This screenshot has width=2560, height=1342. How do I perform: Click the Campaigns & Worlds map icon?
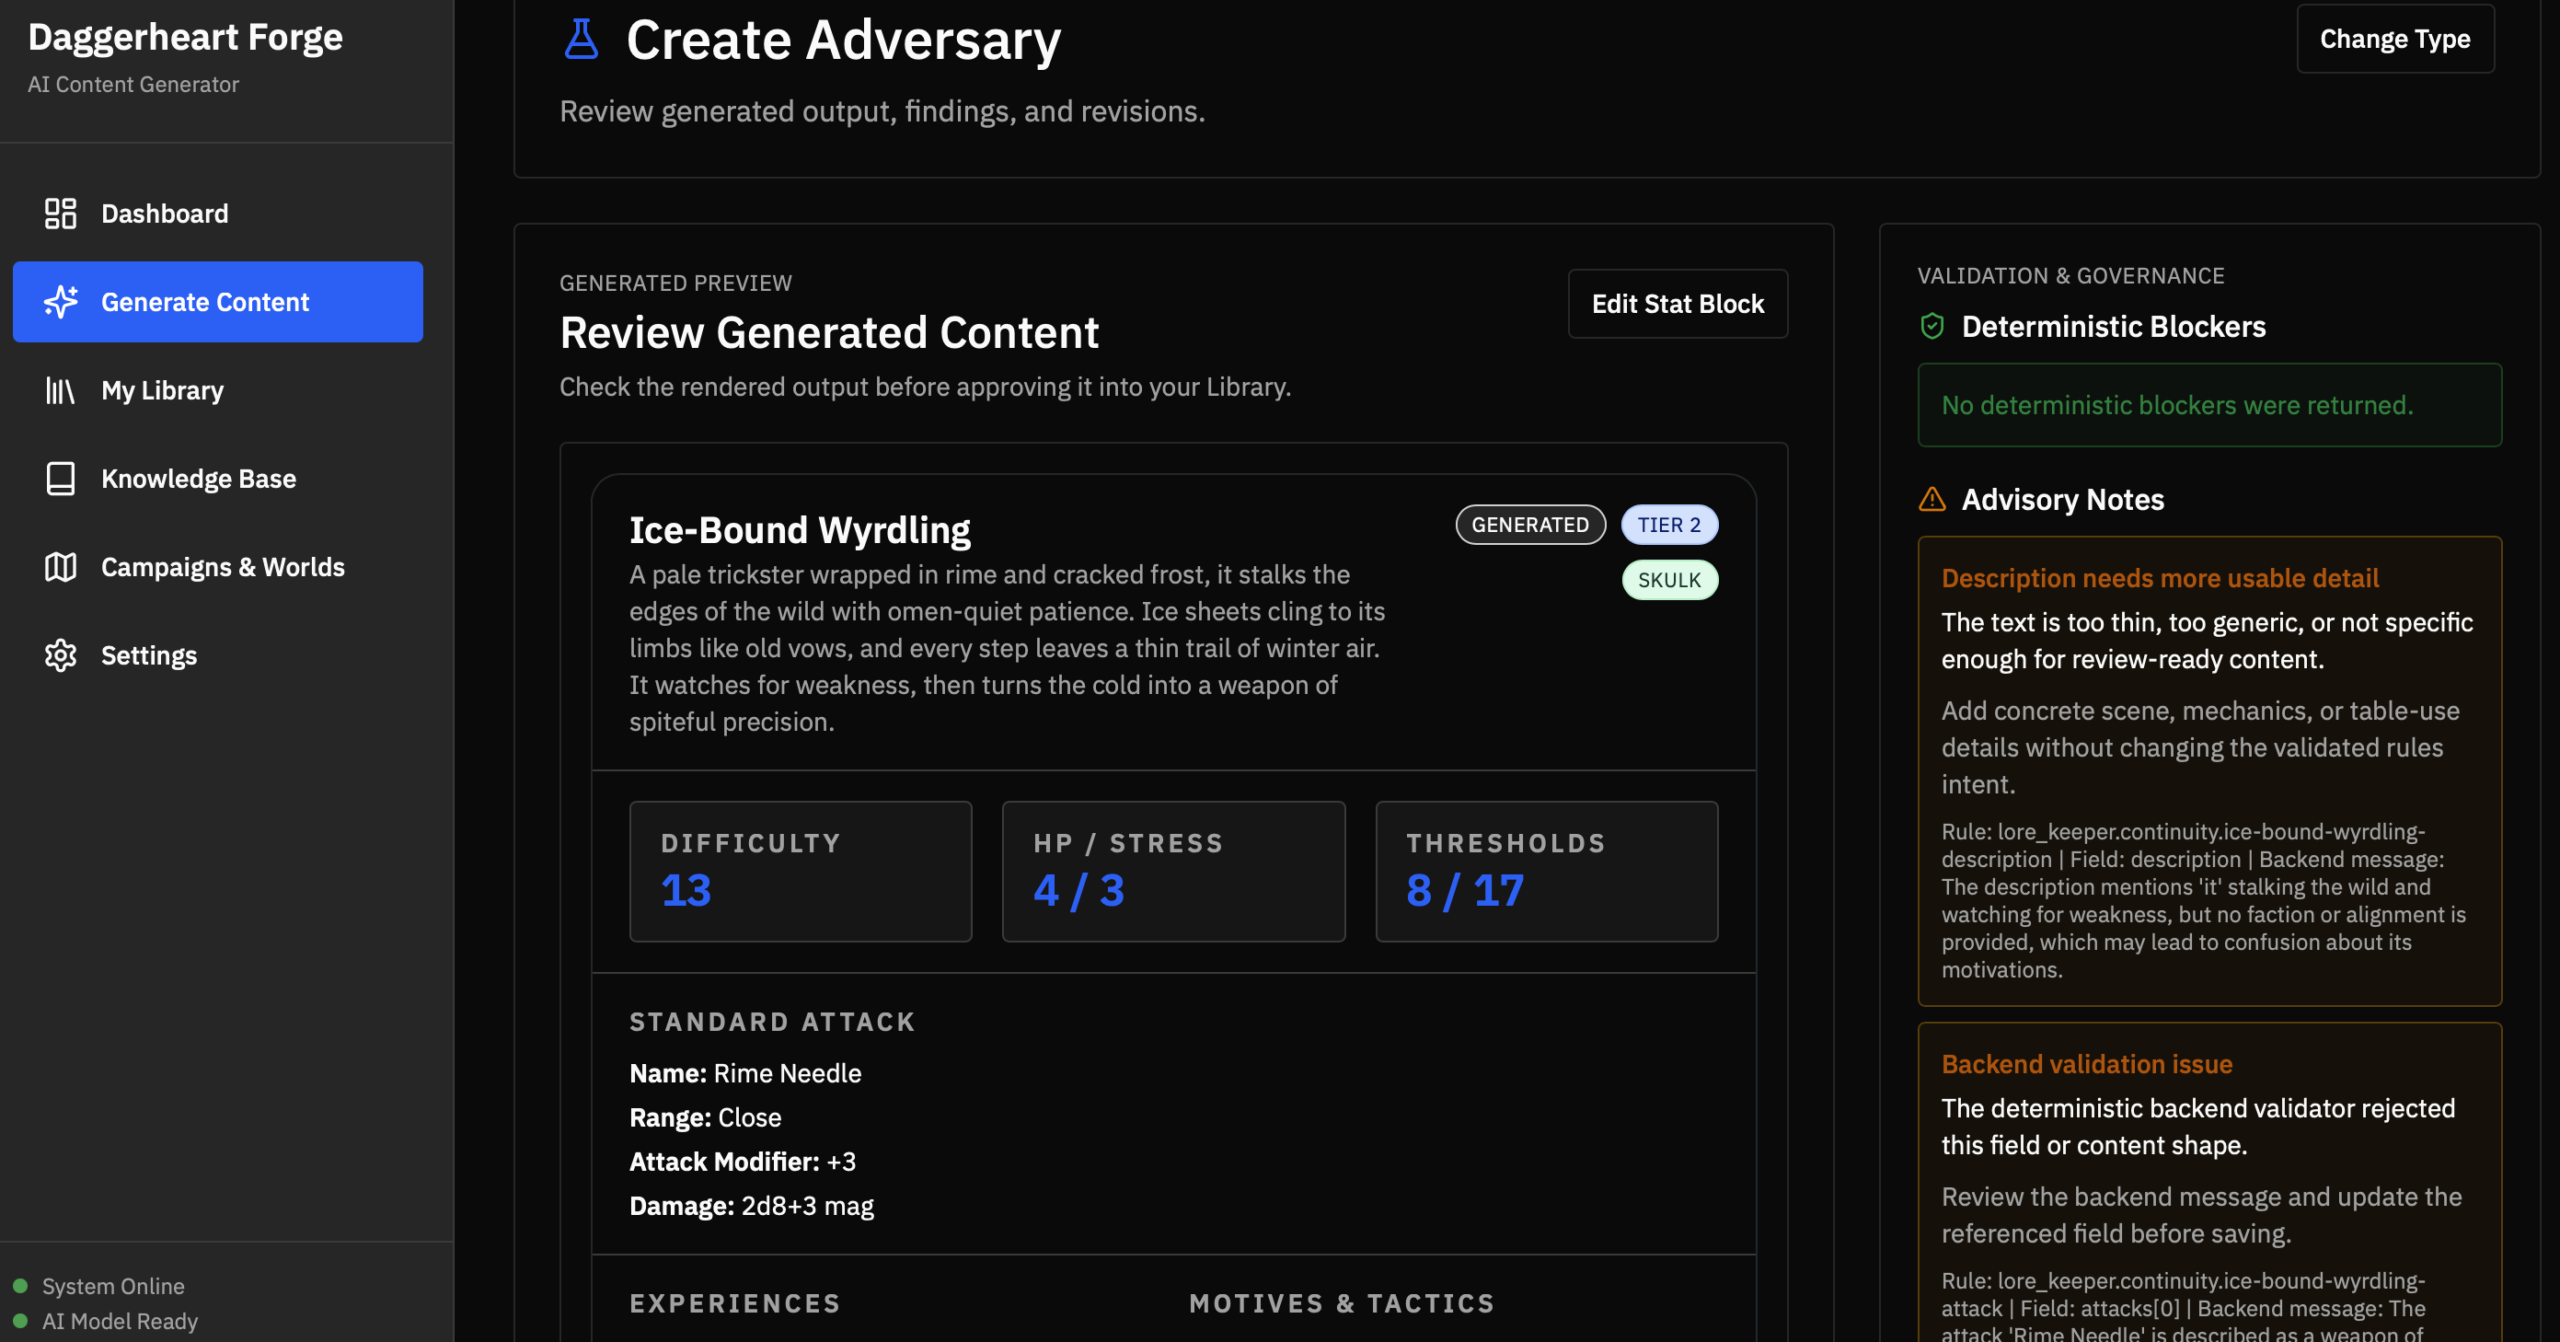[60, 567]
